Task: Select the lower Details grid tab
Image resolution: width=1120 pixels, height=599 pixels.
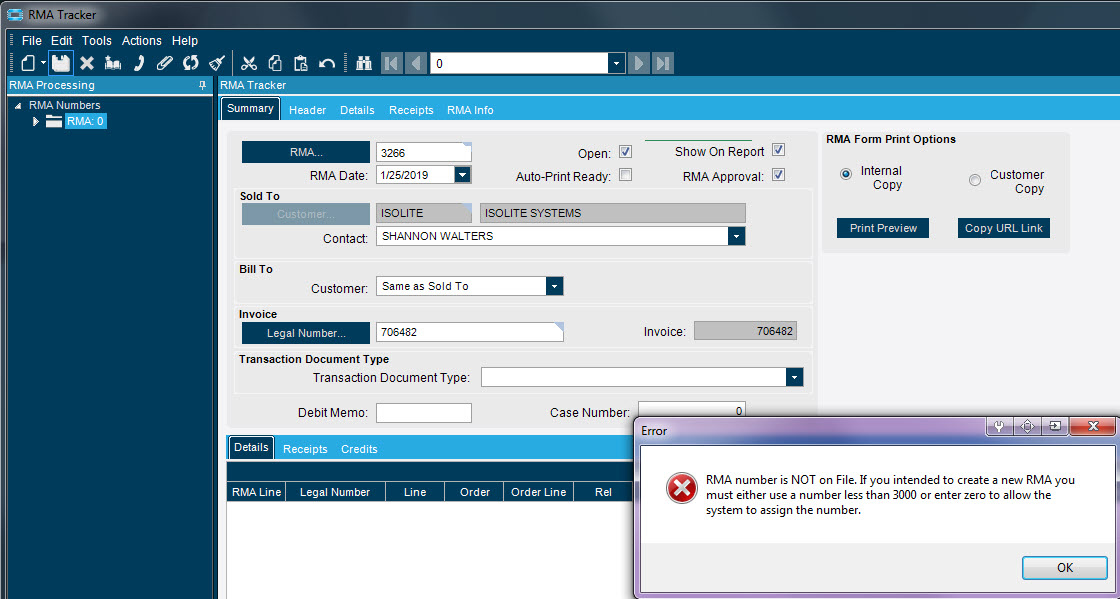Action: [x=251, y=447]
